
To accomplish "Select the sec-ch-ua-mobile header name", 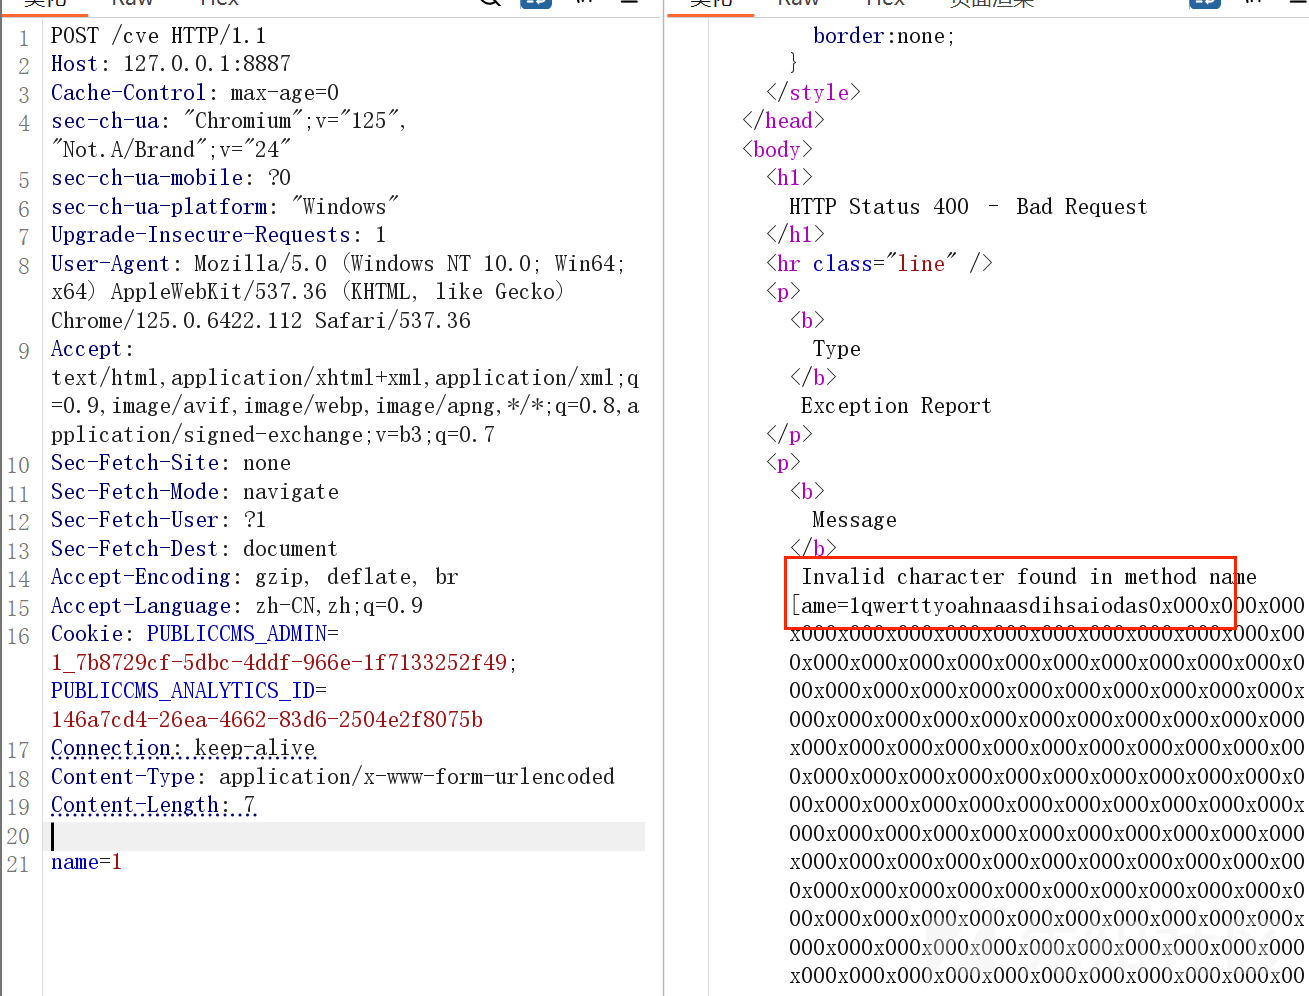I will click(x=148, y=178).
